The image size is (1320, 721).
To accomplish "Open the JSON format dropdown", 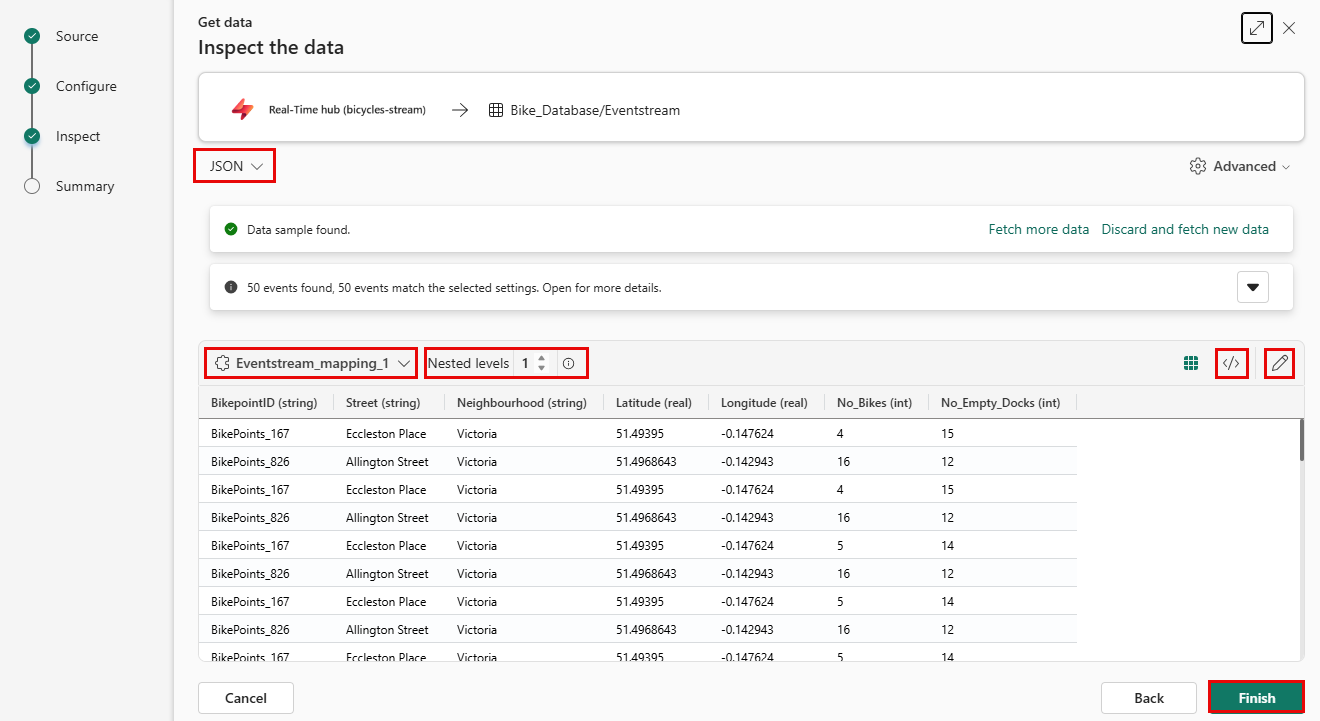I will tap(234, 167).
